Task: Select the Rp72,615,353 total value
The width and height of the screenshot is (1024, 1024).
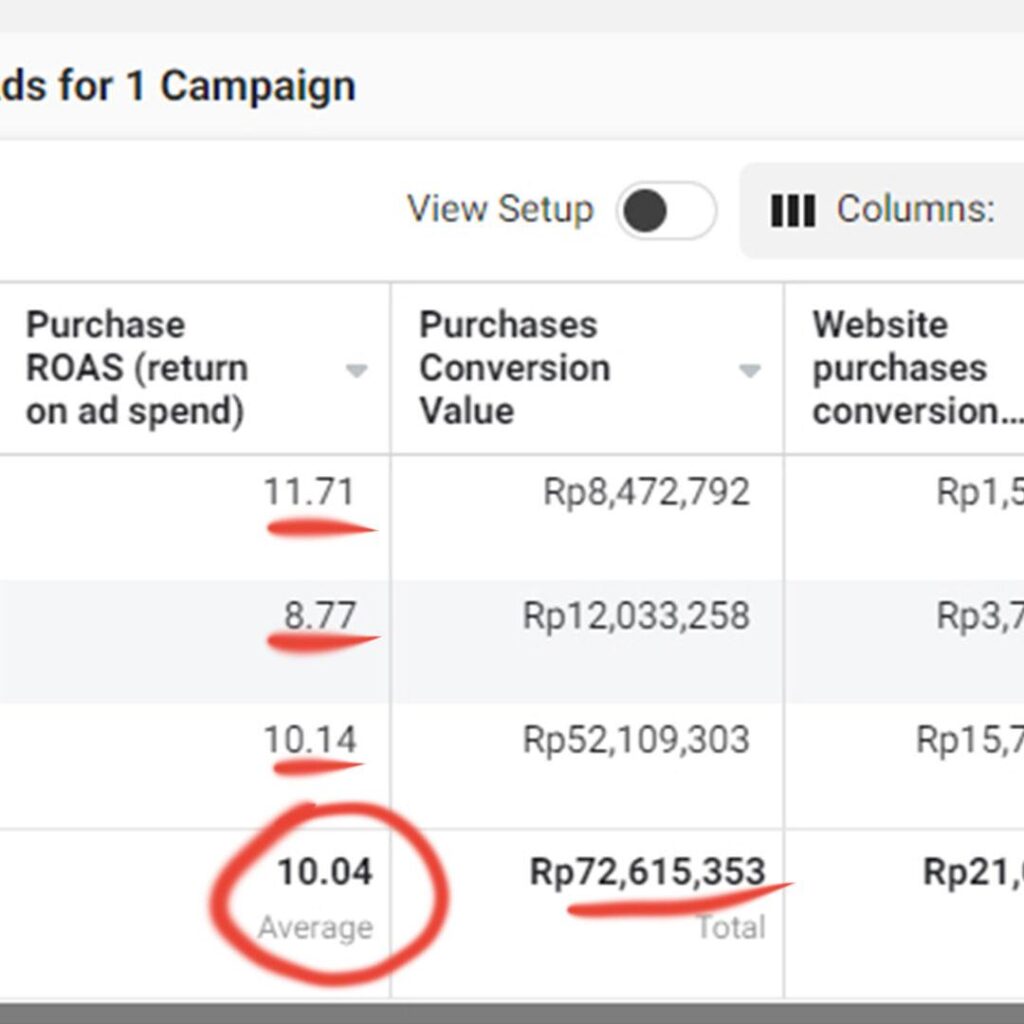Action: pos(647,872)
